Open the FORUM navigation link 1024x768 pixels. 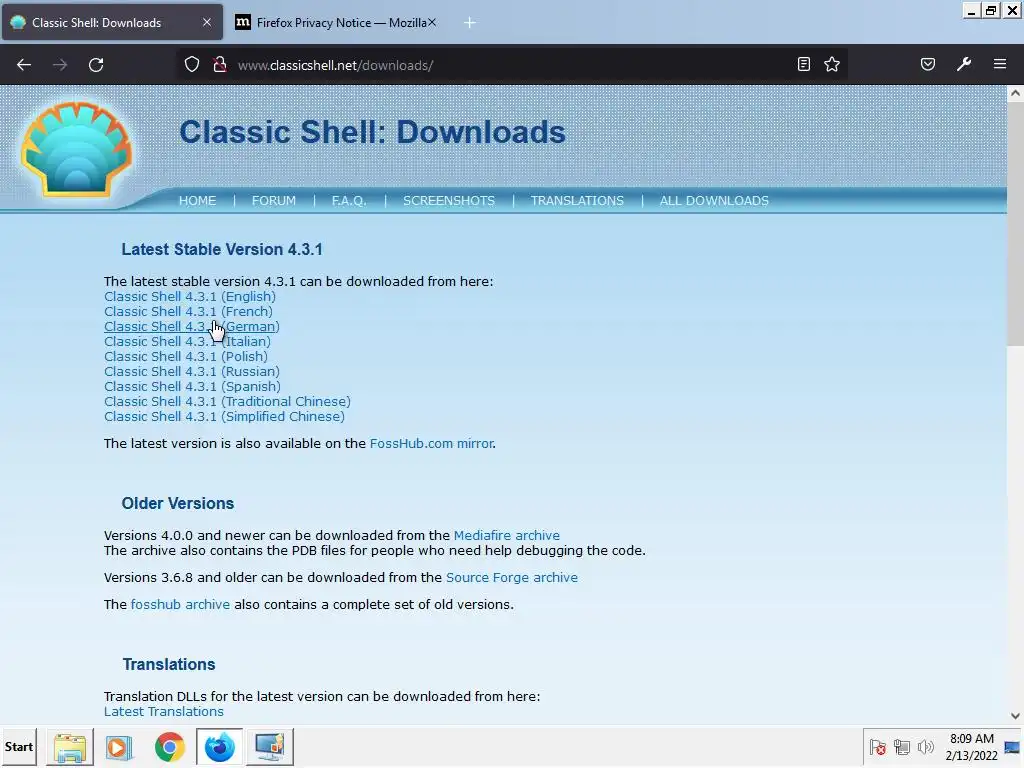tap(274, 200)
